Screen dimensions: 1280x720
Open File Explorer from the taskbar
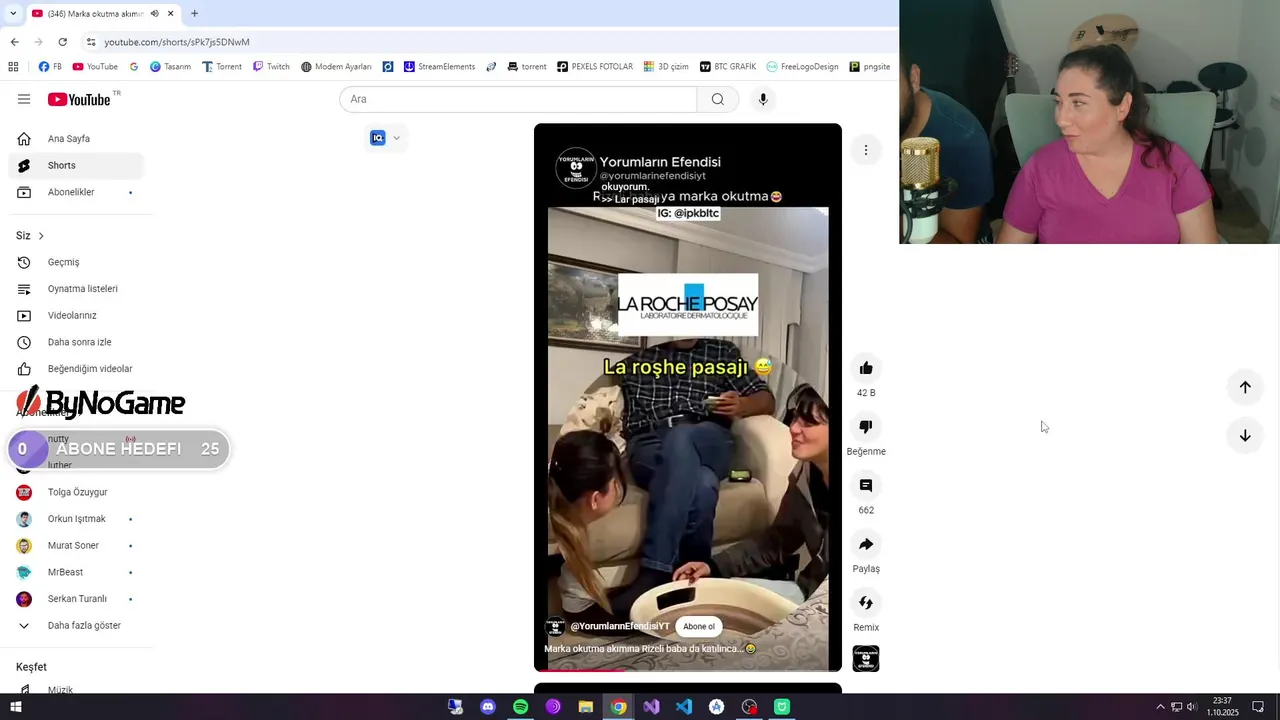(586, 707)
